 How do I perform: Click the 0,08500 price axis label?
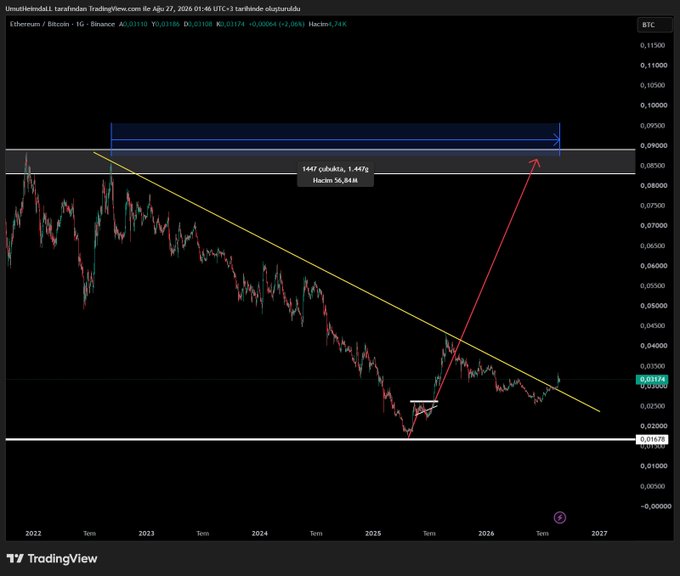point(653,165)
